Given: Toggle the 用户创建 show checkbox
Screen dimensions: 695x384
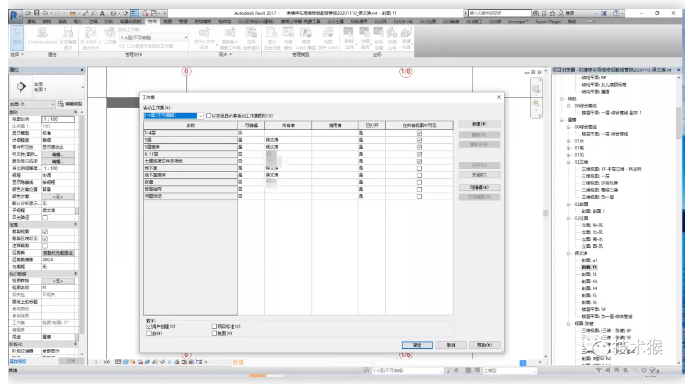Looking at the screenshot, I should [149, 326].
